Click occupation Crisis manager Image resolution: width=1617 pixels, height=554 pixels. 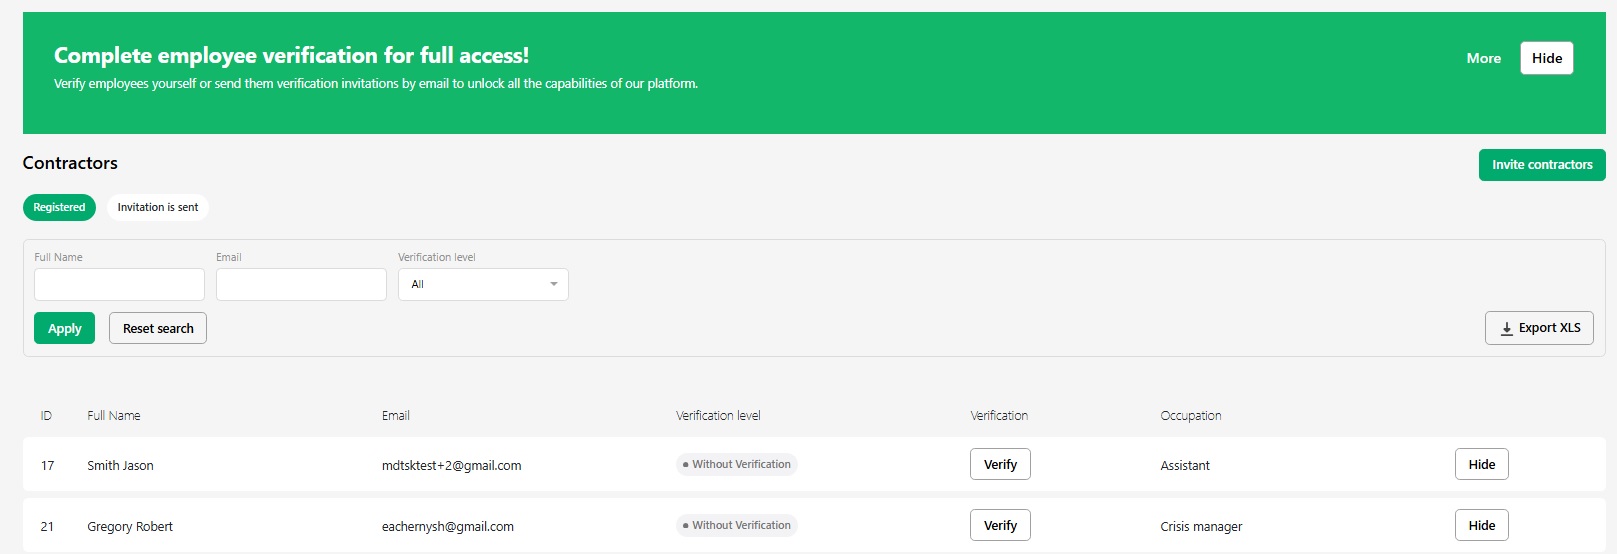point(1201,526)
